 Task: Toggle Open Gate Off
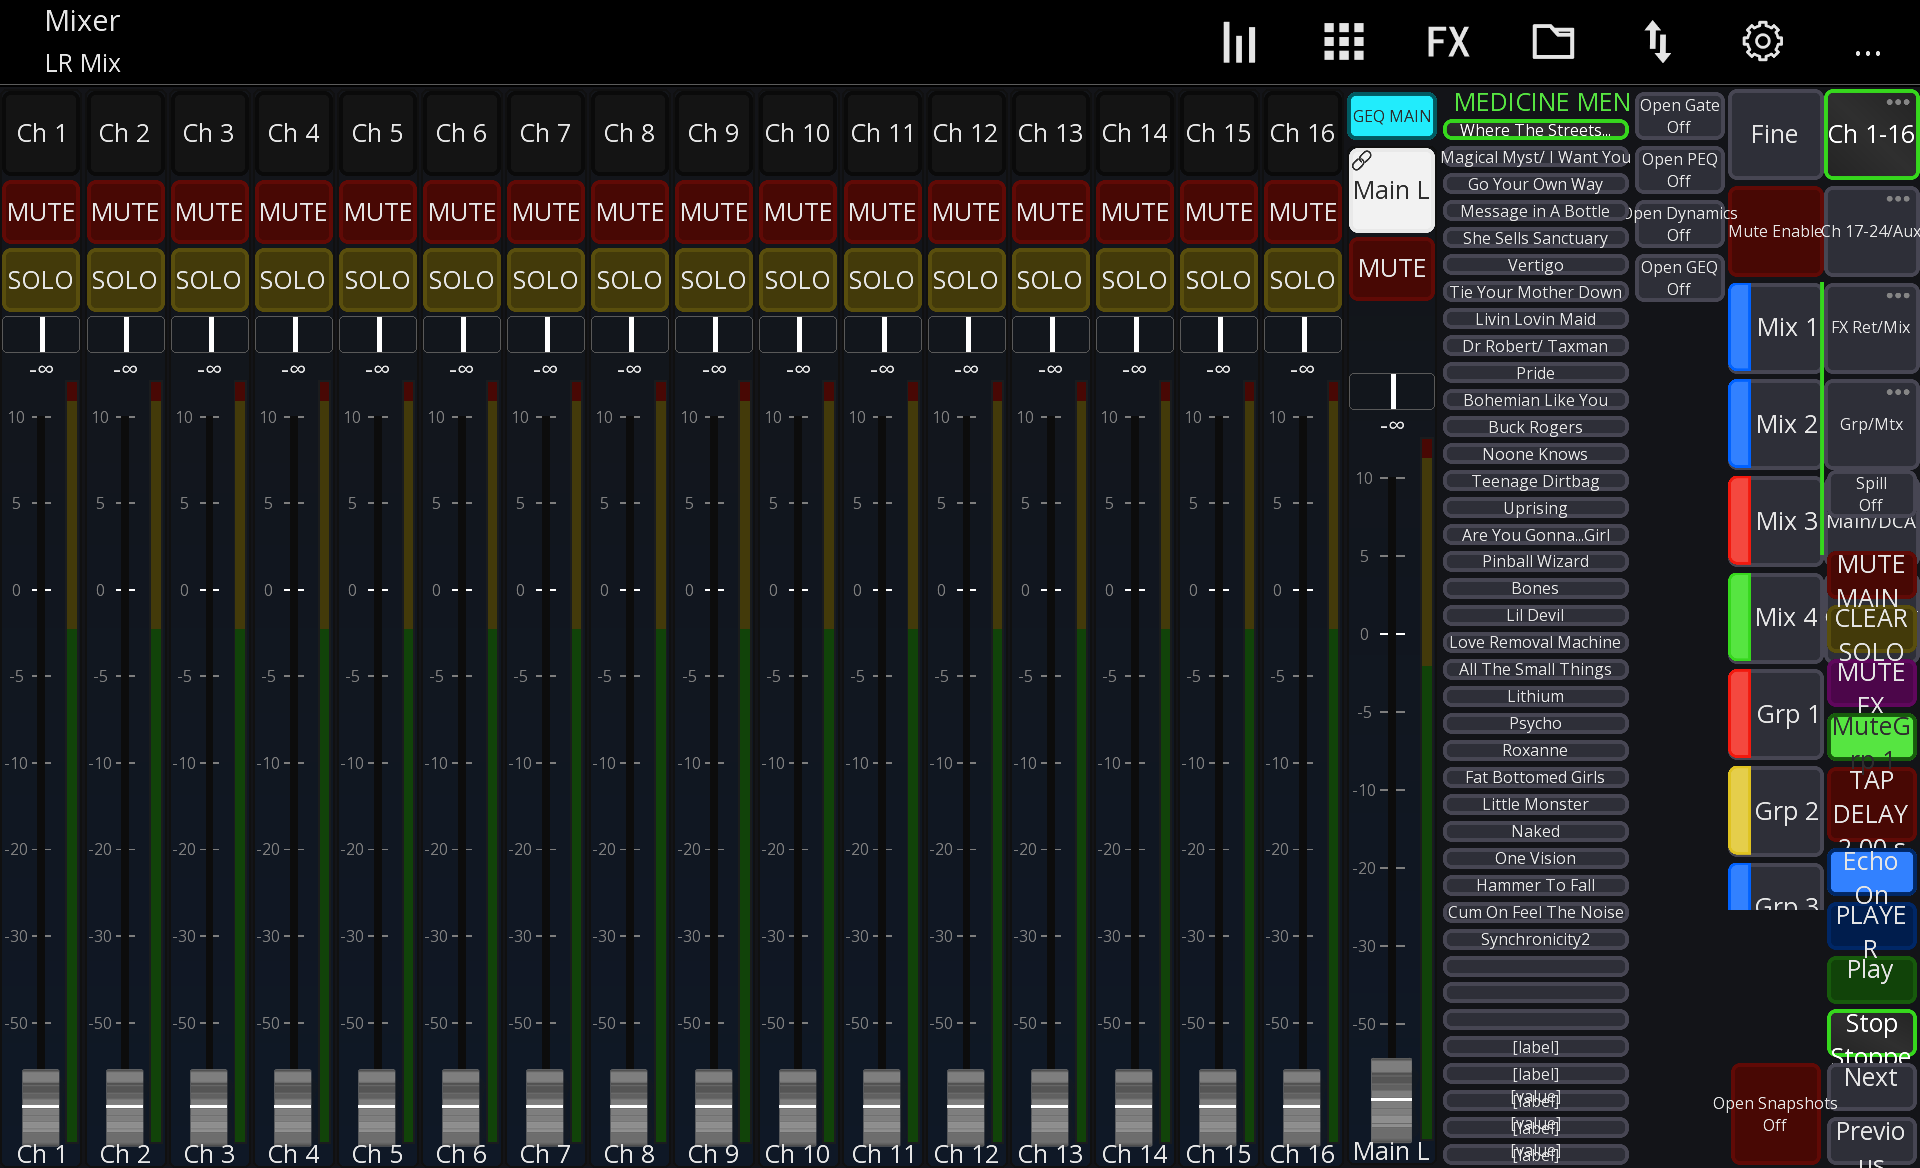click(x=1679, y=116)
